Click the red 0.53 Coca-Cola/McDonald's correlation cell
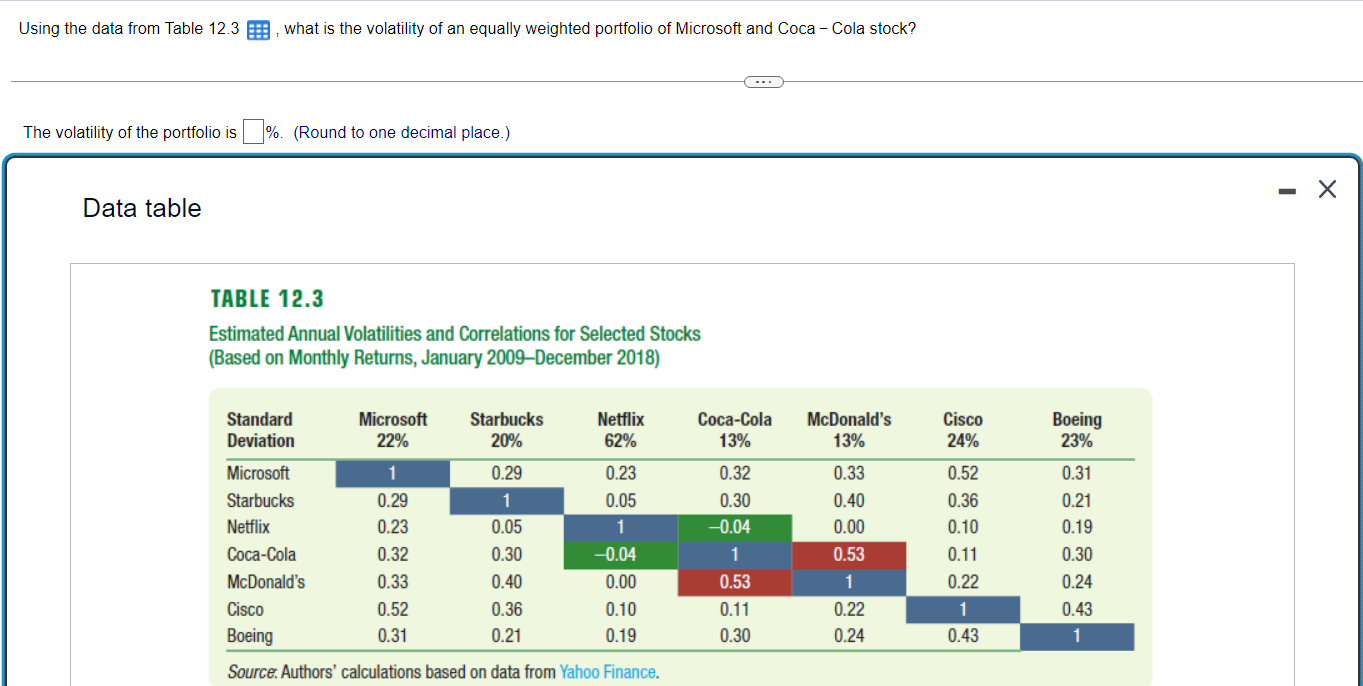 [x=849, y=555]
